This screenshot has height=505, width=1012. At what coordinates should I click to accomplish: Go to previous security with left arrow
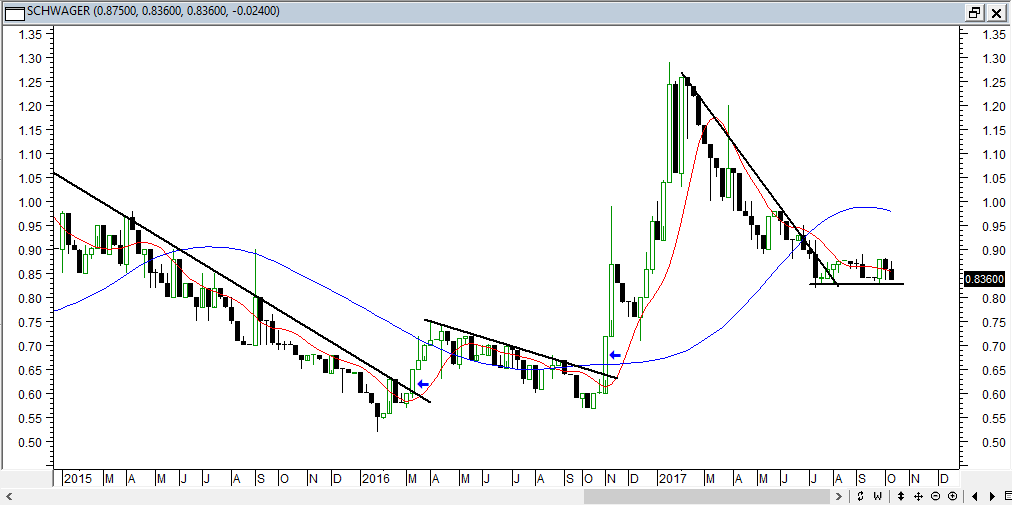click(x=975, y=496)
